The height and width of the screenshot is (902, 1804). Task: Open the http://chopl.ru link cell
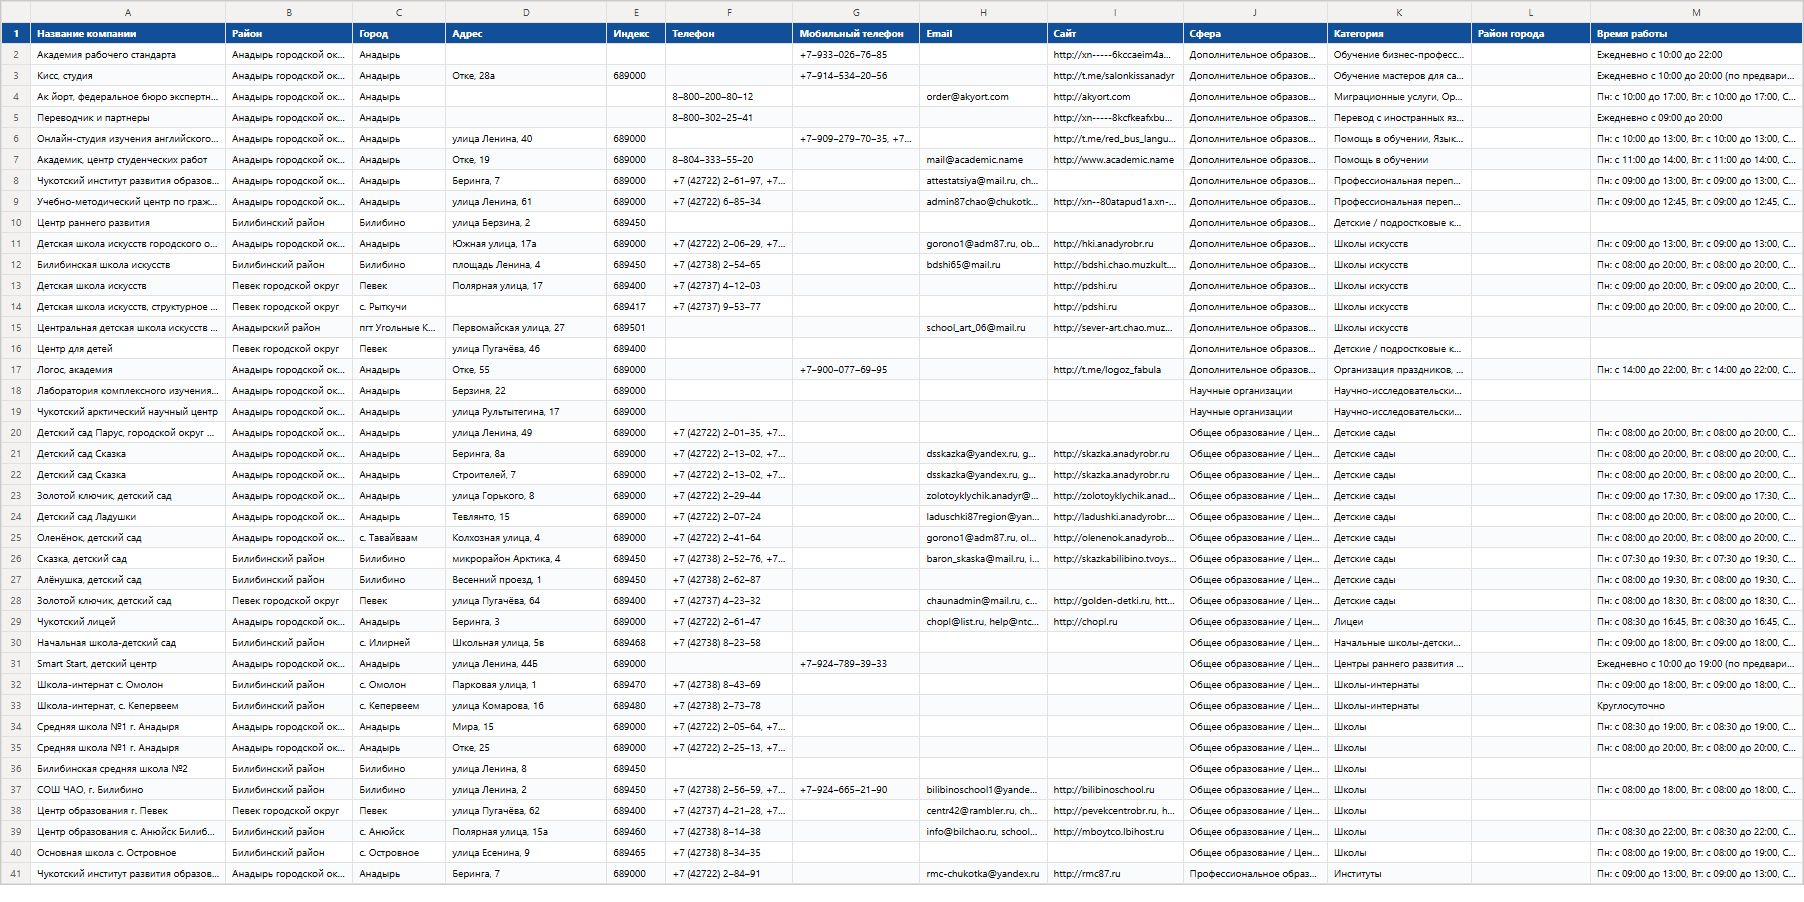[1115, 622]
